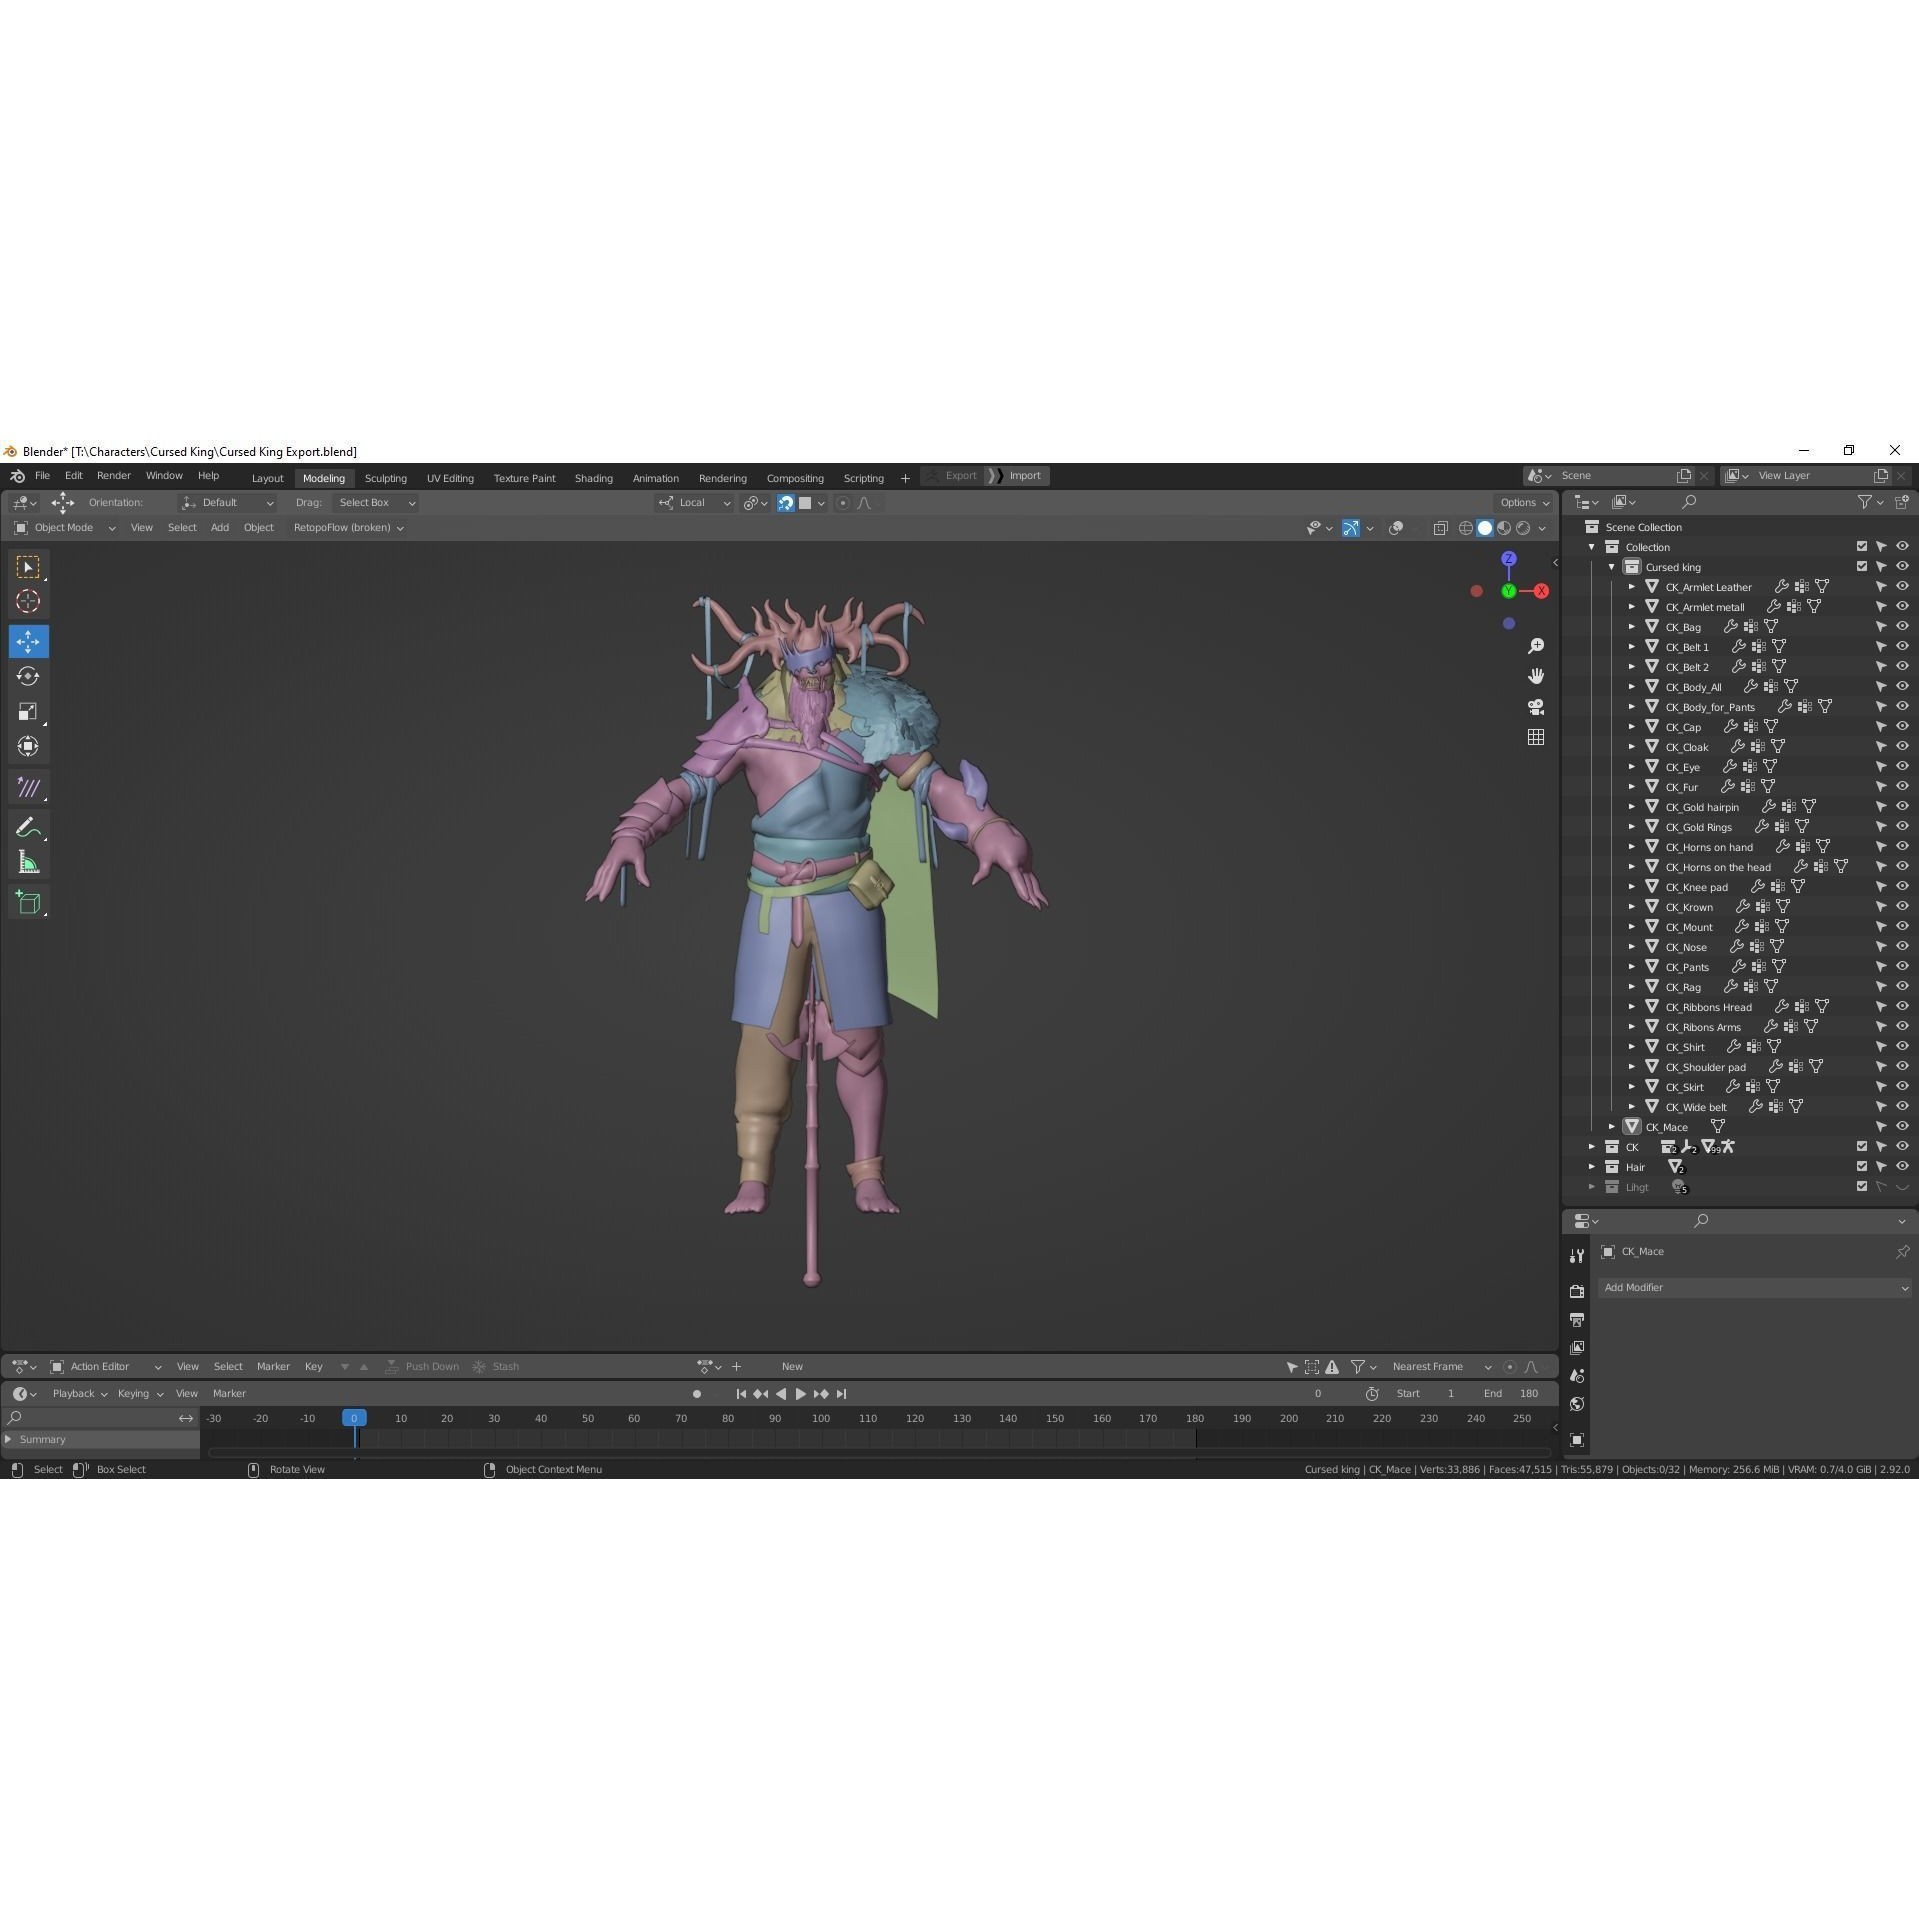Toggle the Collection checkbox in the Outliner
Screen dimensions: 1919x1919
pos(1861,546)
